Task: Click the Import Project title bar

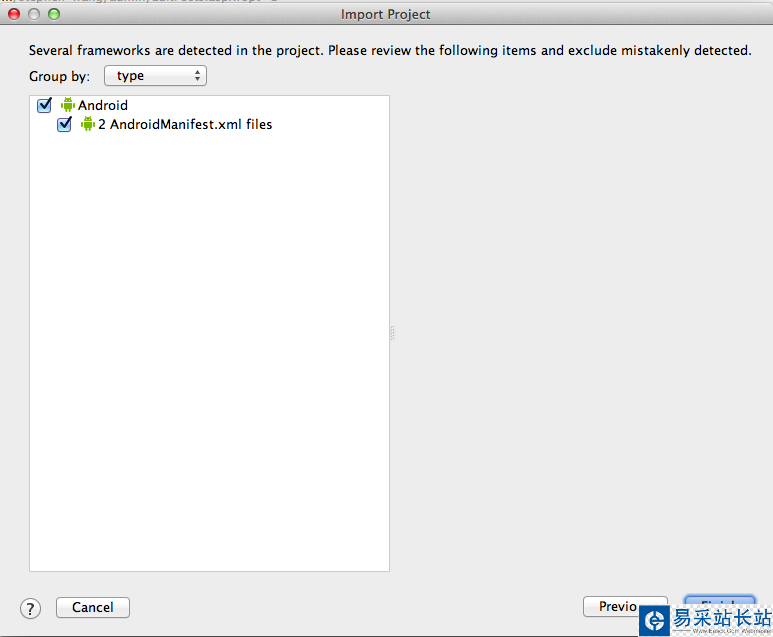Action: tap(386, 15)
